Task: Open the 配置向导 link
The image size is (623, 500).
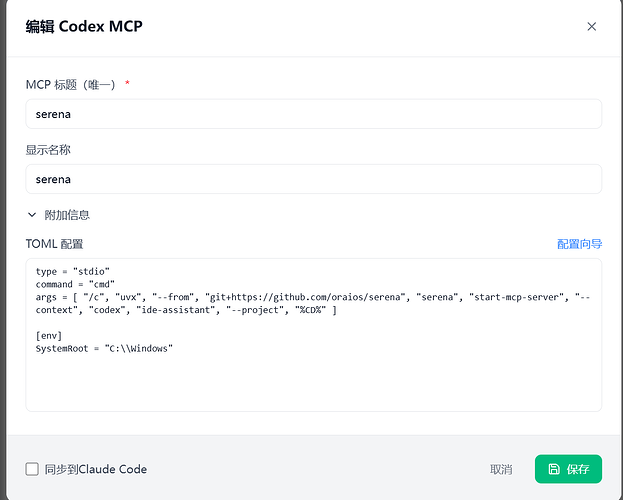Action: (579, 244)
